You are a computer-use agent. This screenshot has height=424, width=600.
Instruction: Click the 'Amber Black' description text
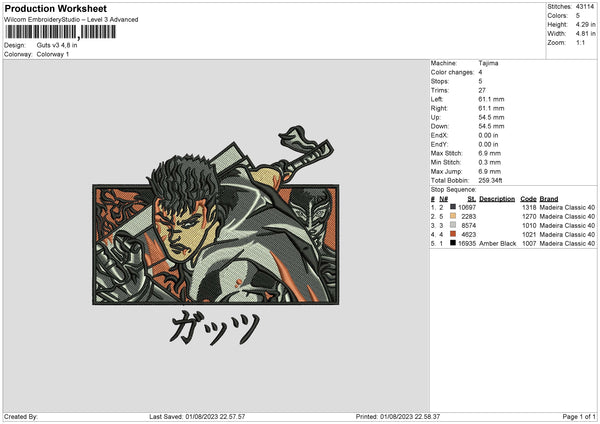(497, 244)
